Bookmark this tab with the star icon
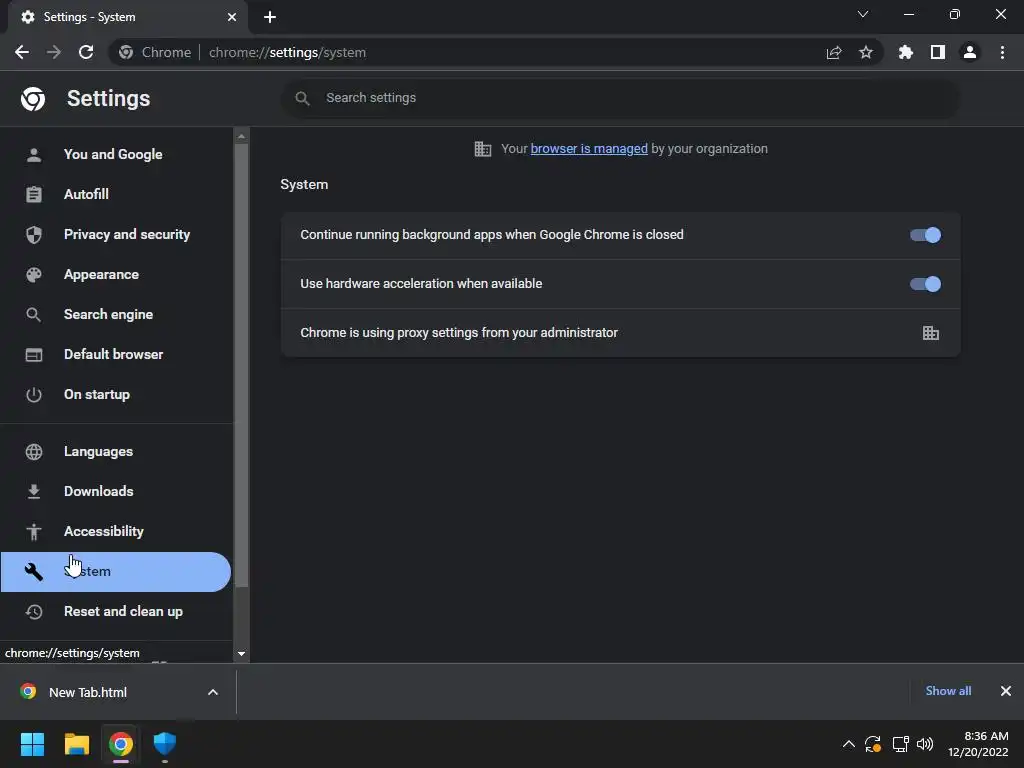Viewport: 1024px width, 768px height. 866,52
